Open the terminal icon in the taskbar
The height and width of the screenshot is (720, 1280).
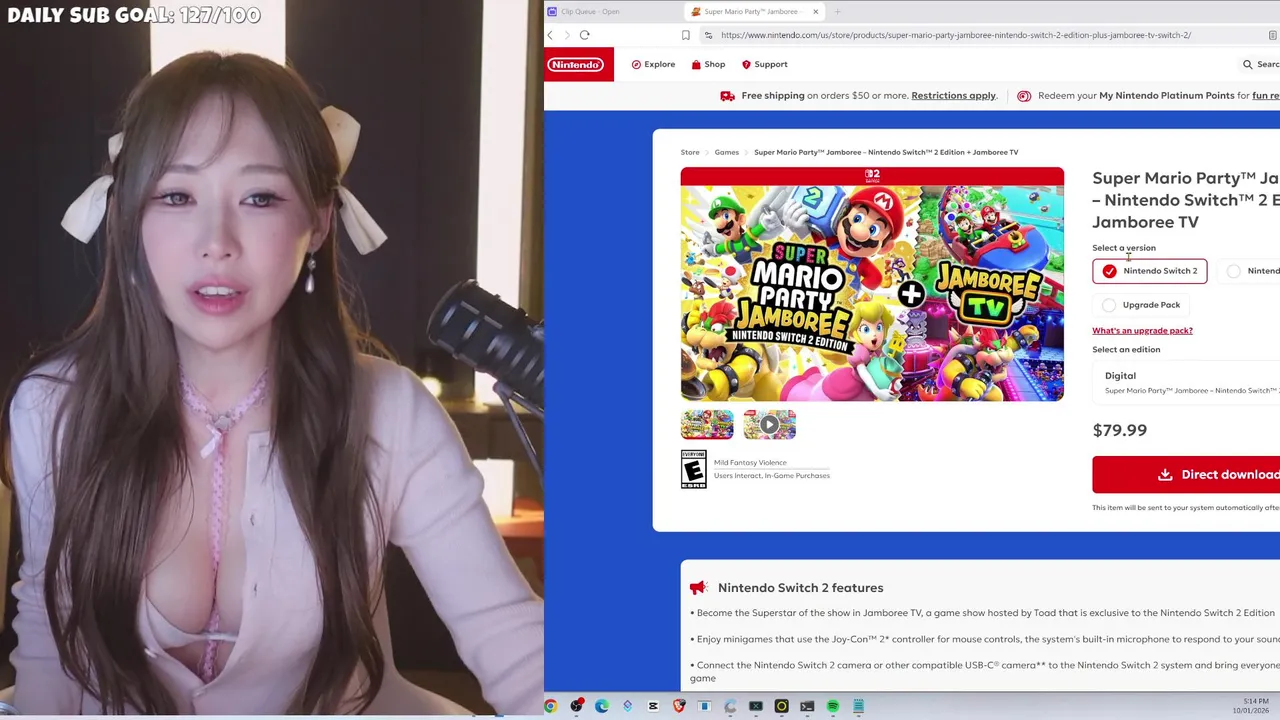[807, 706]
